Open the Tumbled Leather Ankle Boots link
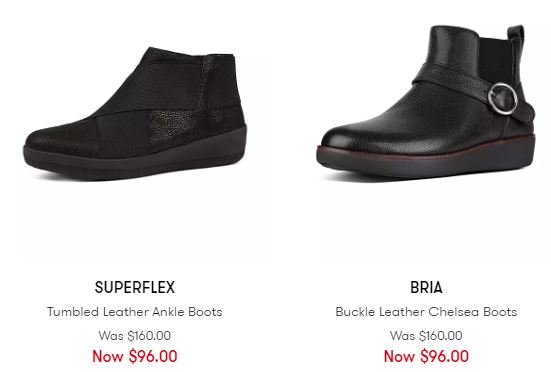 pos(135,312)
